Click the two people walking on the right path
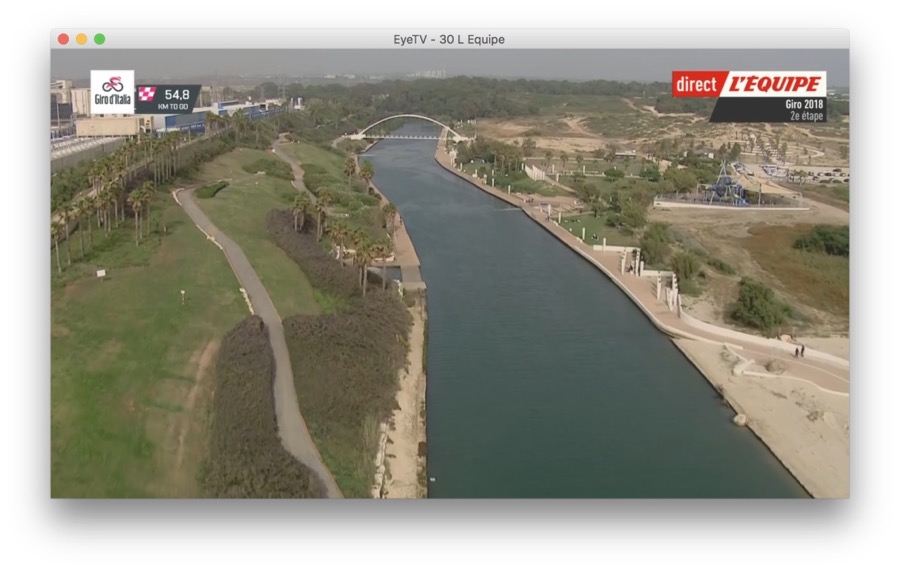 [798, 350]
